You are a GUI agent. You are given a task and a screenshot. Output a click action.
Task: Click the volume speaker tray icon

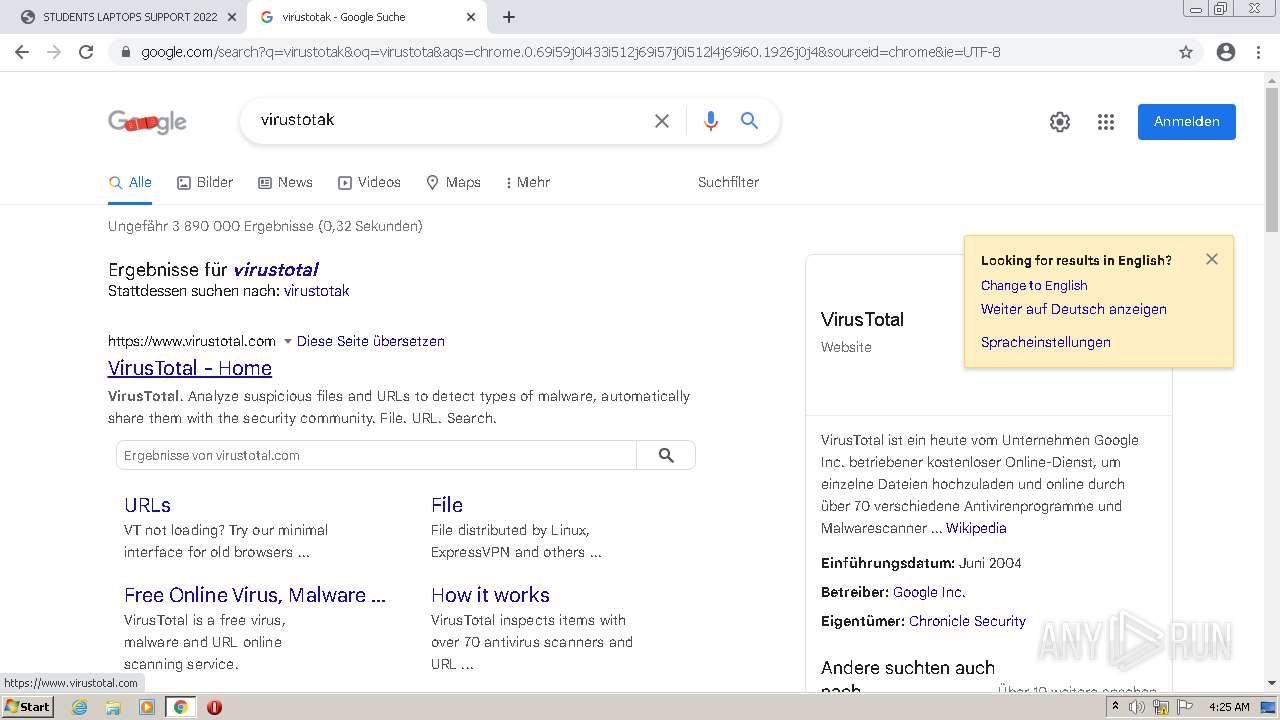pyautogui.click(x=1137, y=707)
